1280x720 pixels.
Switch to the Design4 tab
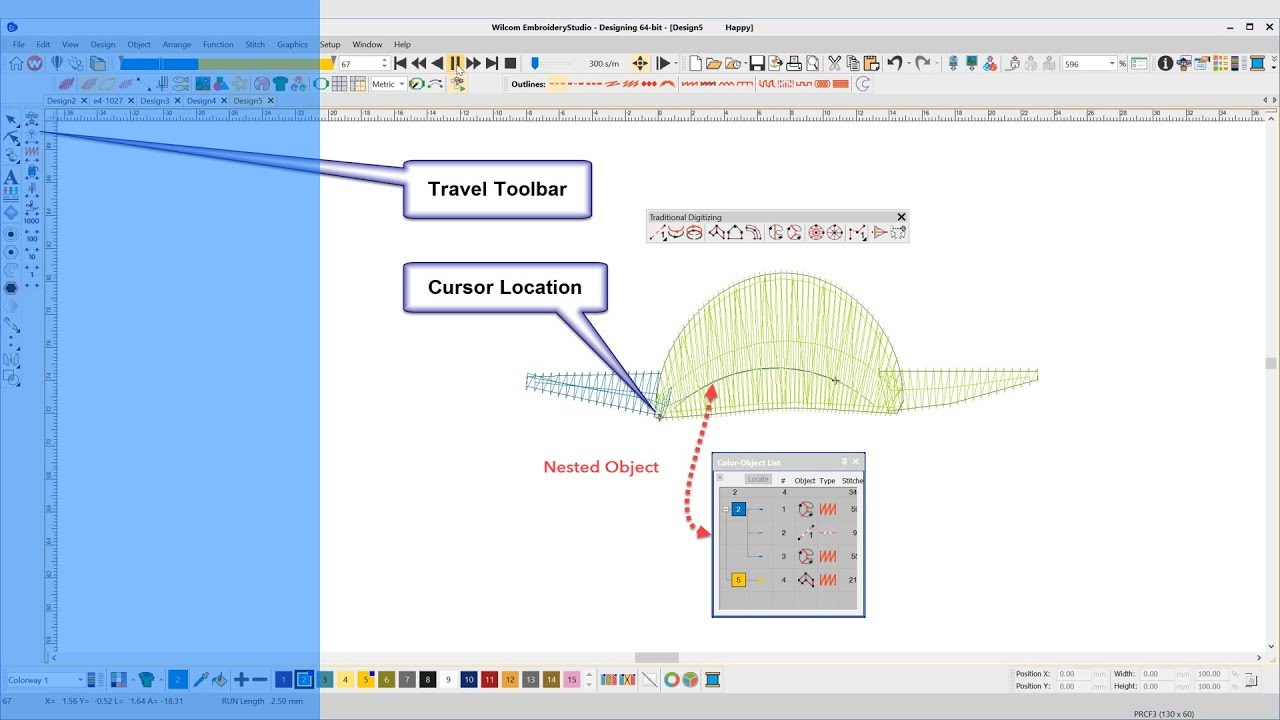200,101
